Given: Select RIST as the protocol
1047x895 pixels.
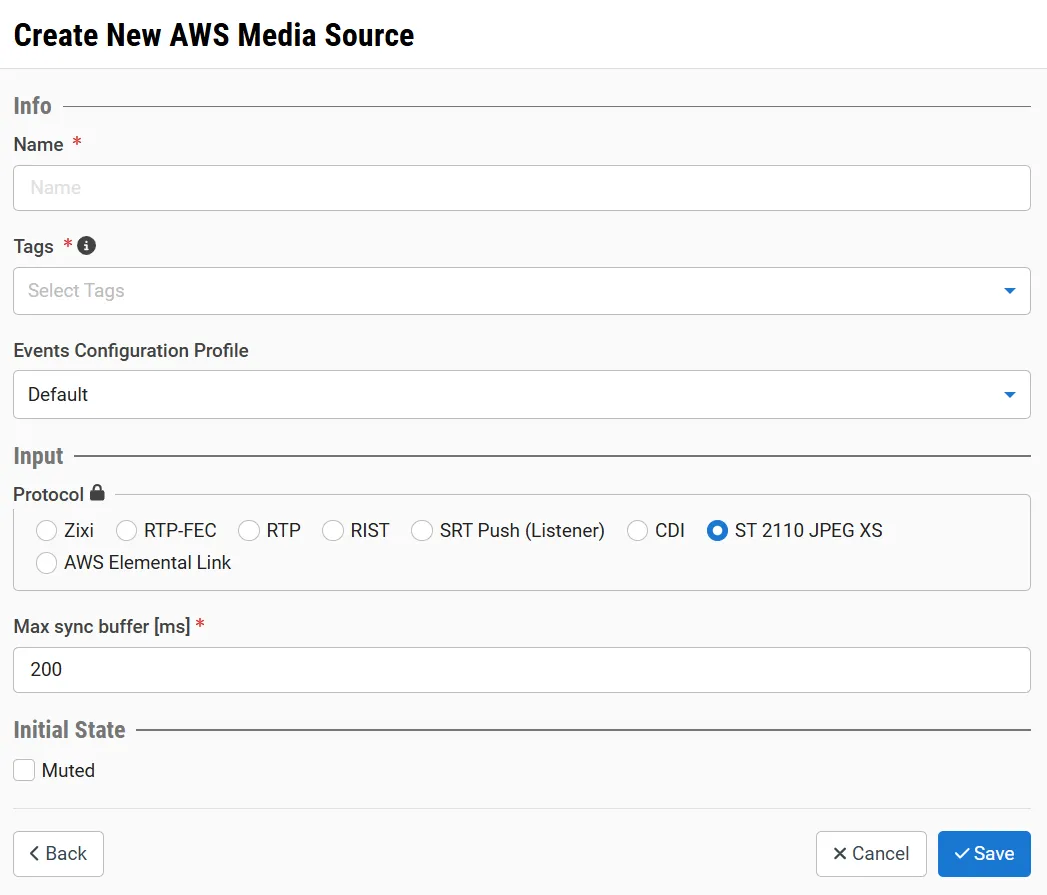Looking at the screenshot, I should coord(333,530).
